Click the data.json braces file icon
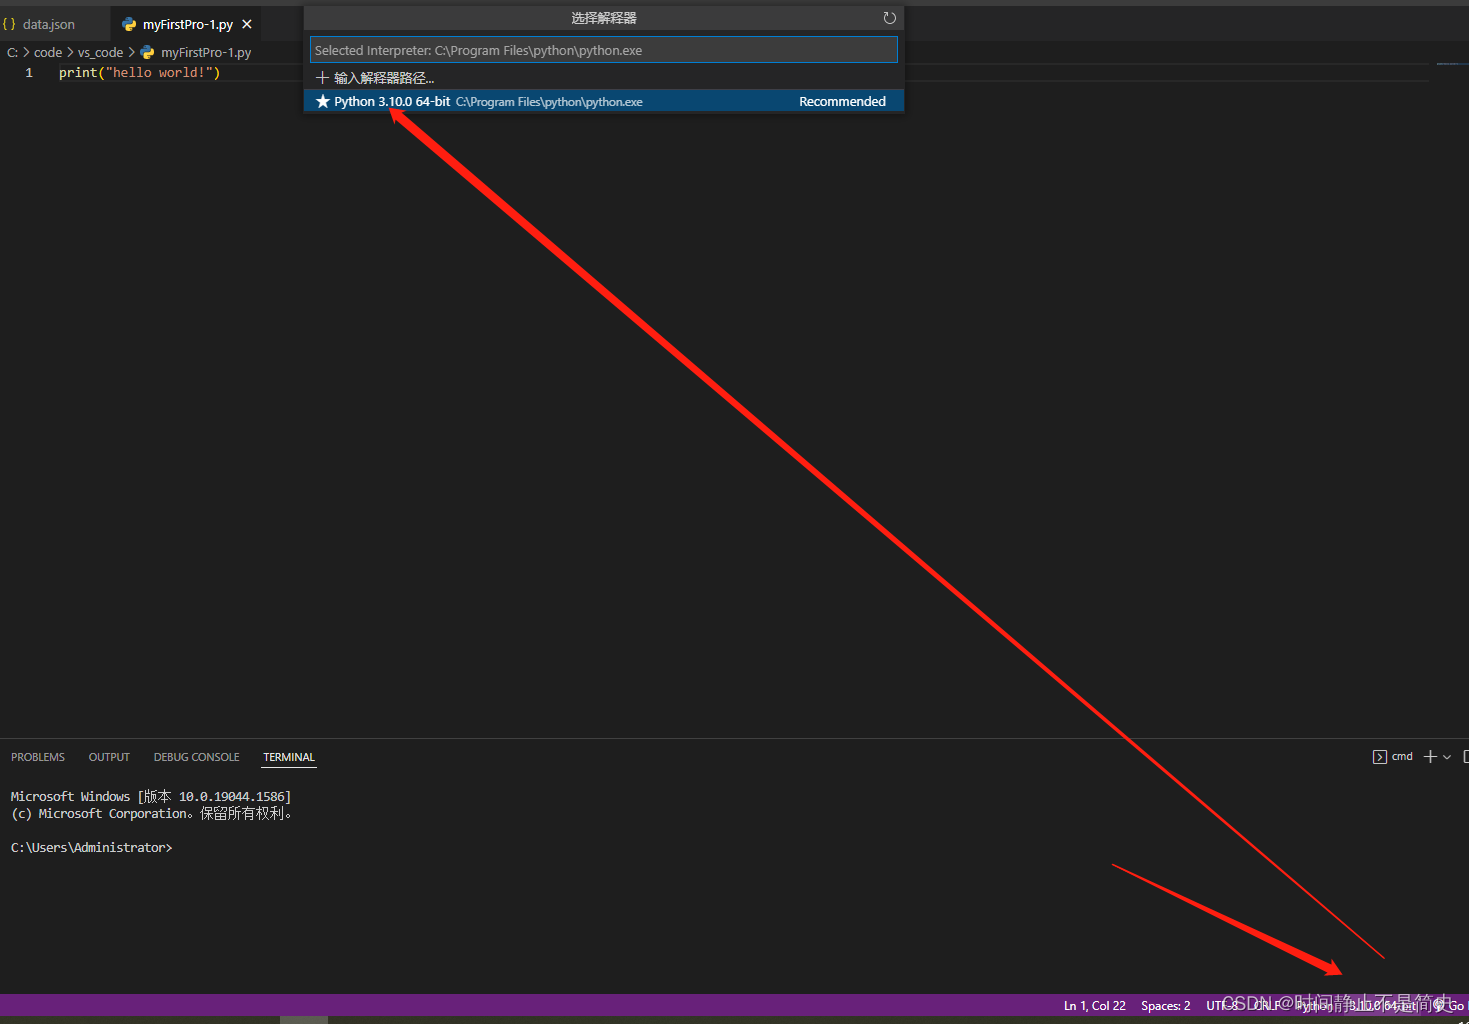This screenshot has height=1024, width=1469. click(9, 24)
